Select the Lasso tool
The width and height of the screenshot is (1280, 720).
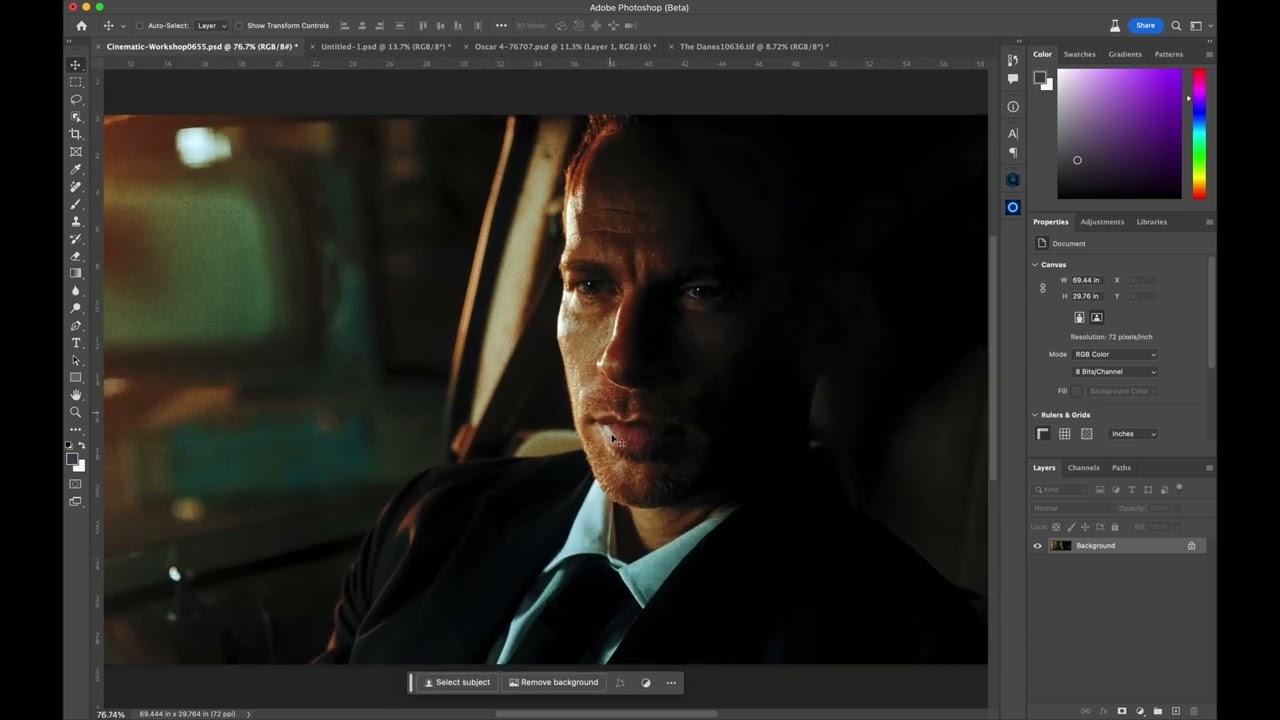[x=75, y=99]
